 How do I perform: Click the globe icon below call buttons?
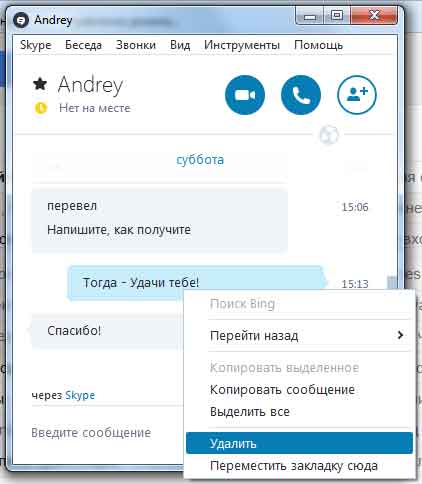(329, 135)
